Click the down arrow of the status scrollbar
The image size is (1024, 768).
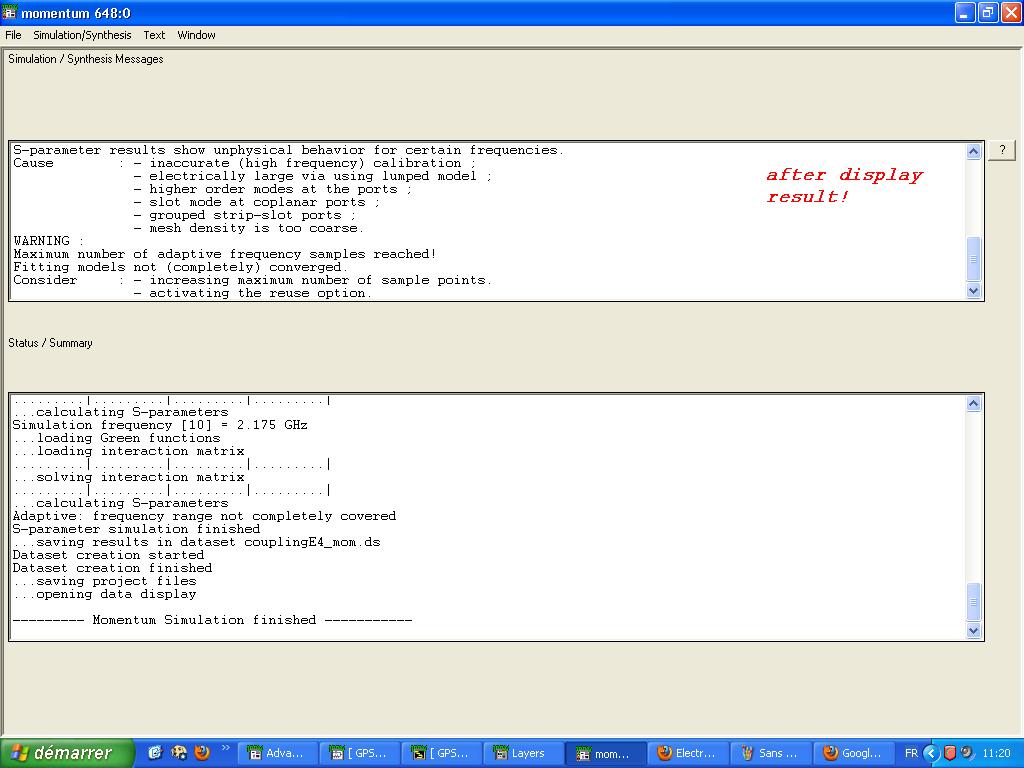point(973,631)
